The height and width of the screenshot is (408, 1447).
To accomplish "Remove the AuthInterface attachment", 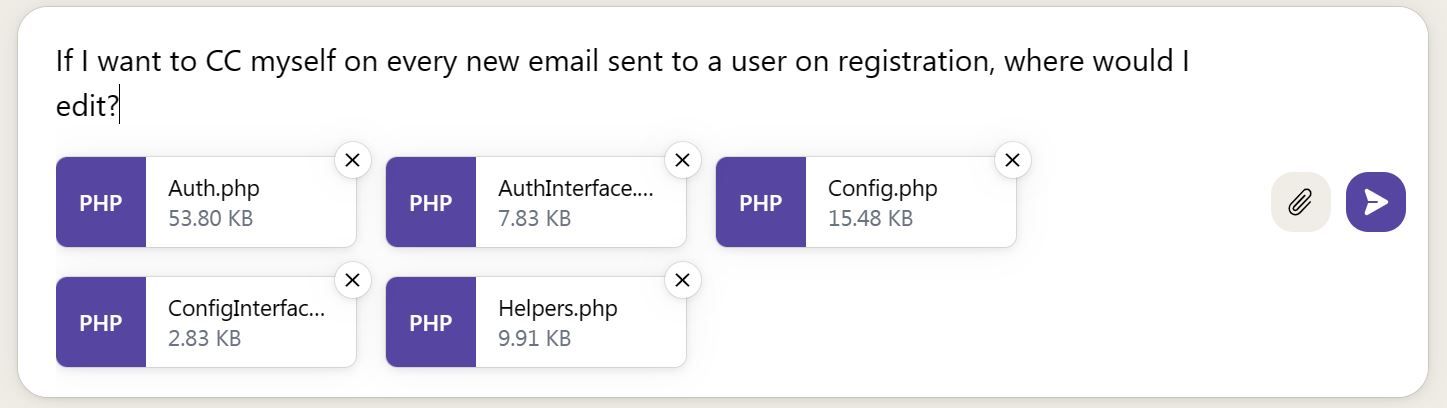I will click(x=683, y=160).
